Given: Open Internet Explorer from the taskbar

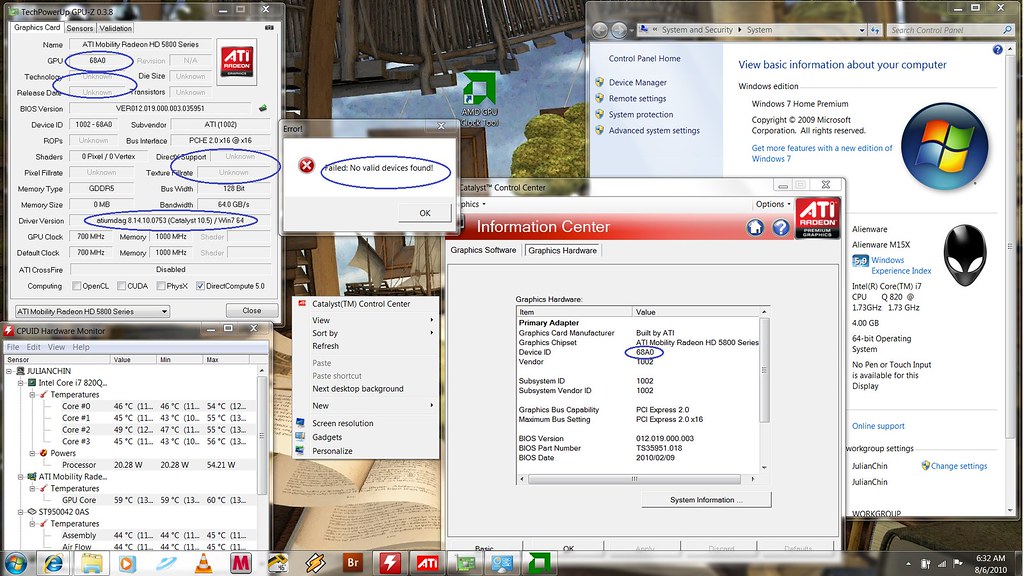Looking at the screenshot, I should (x=54, y=563).
